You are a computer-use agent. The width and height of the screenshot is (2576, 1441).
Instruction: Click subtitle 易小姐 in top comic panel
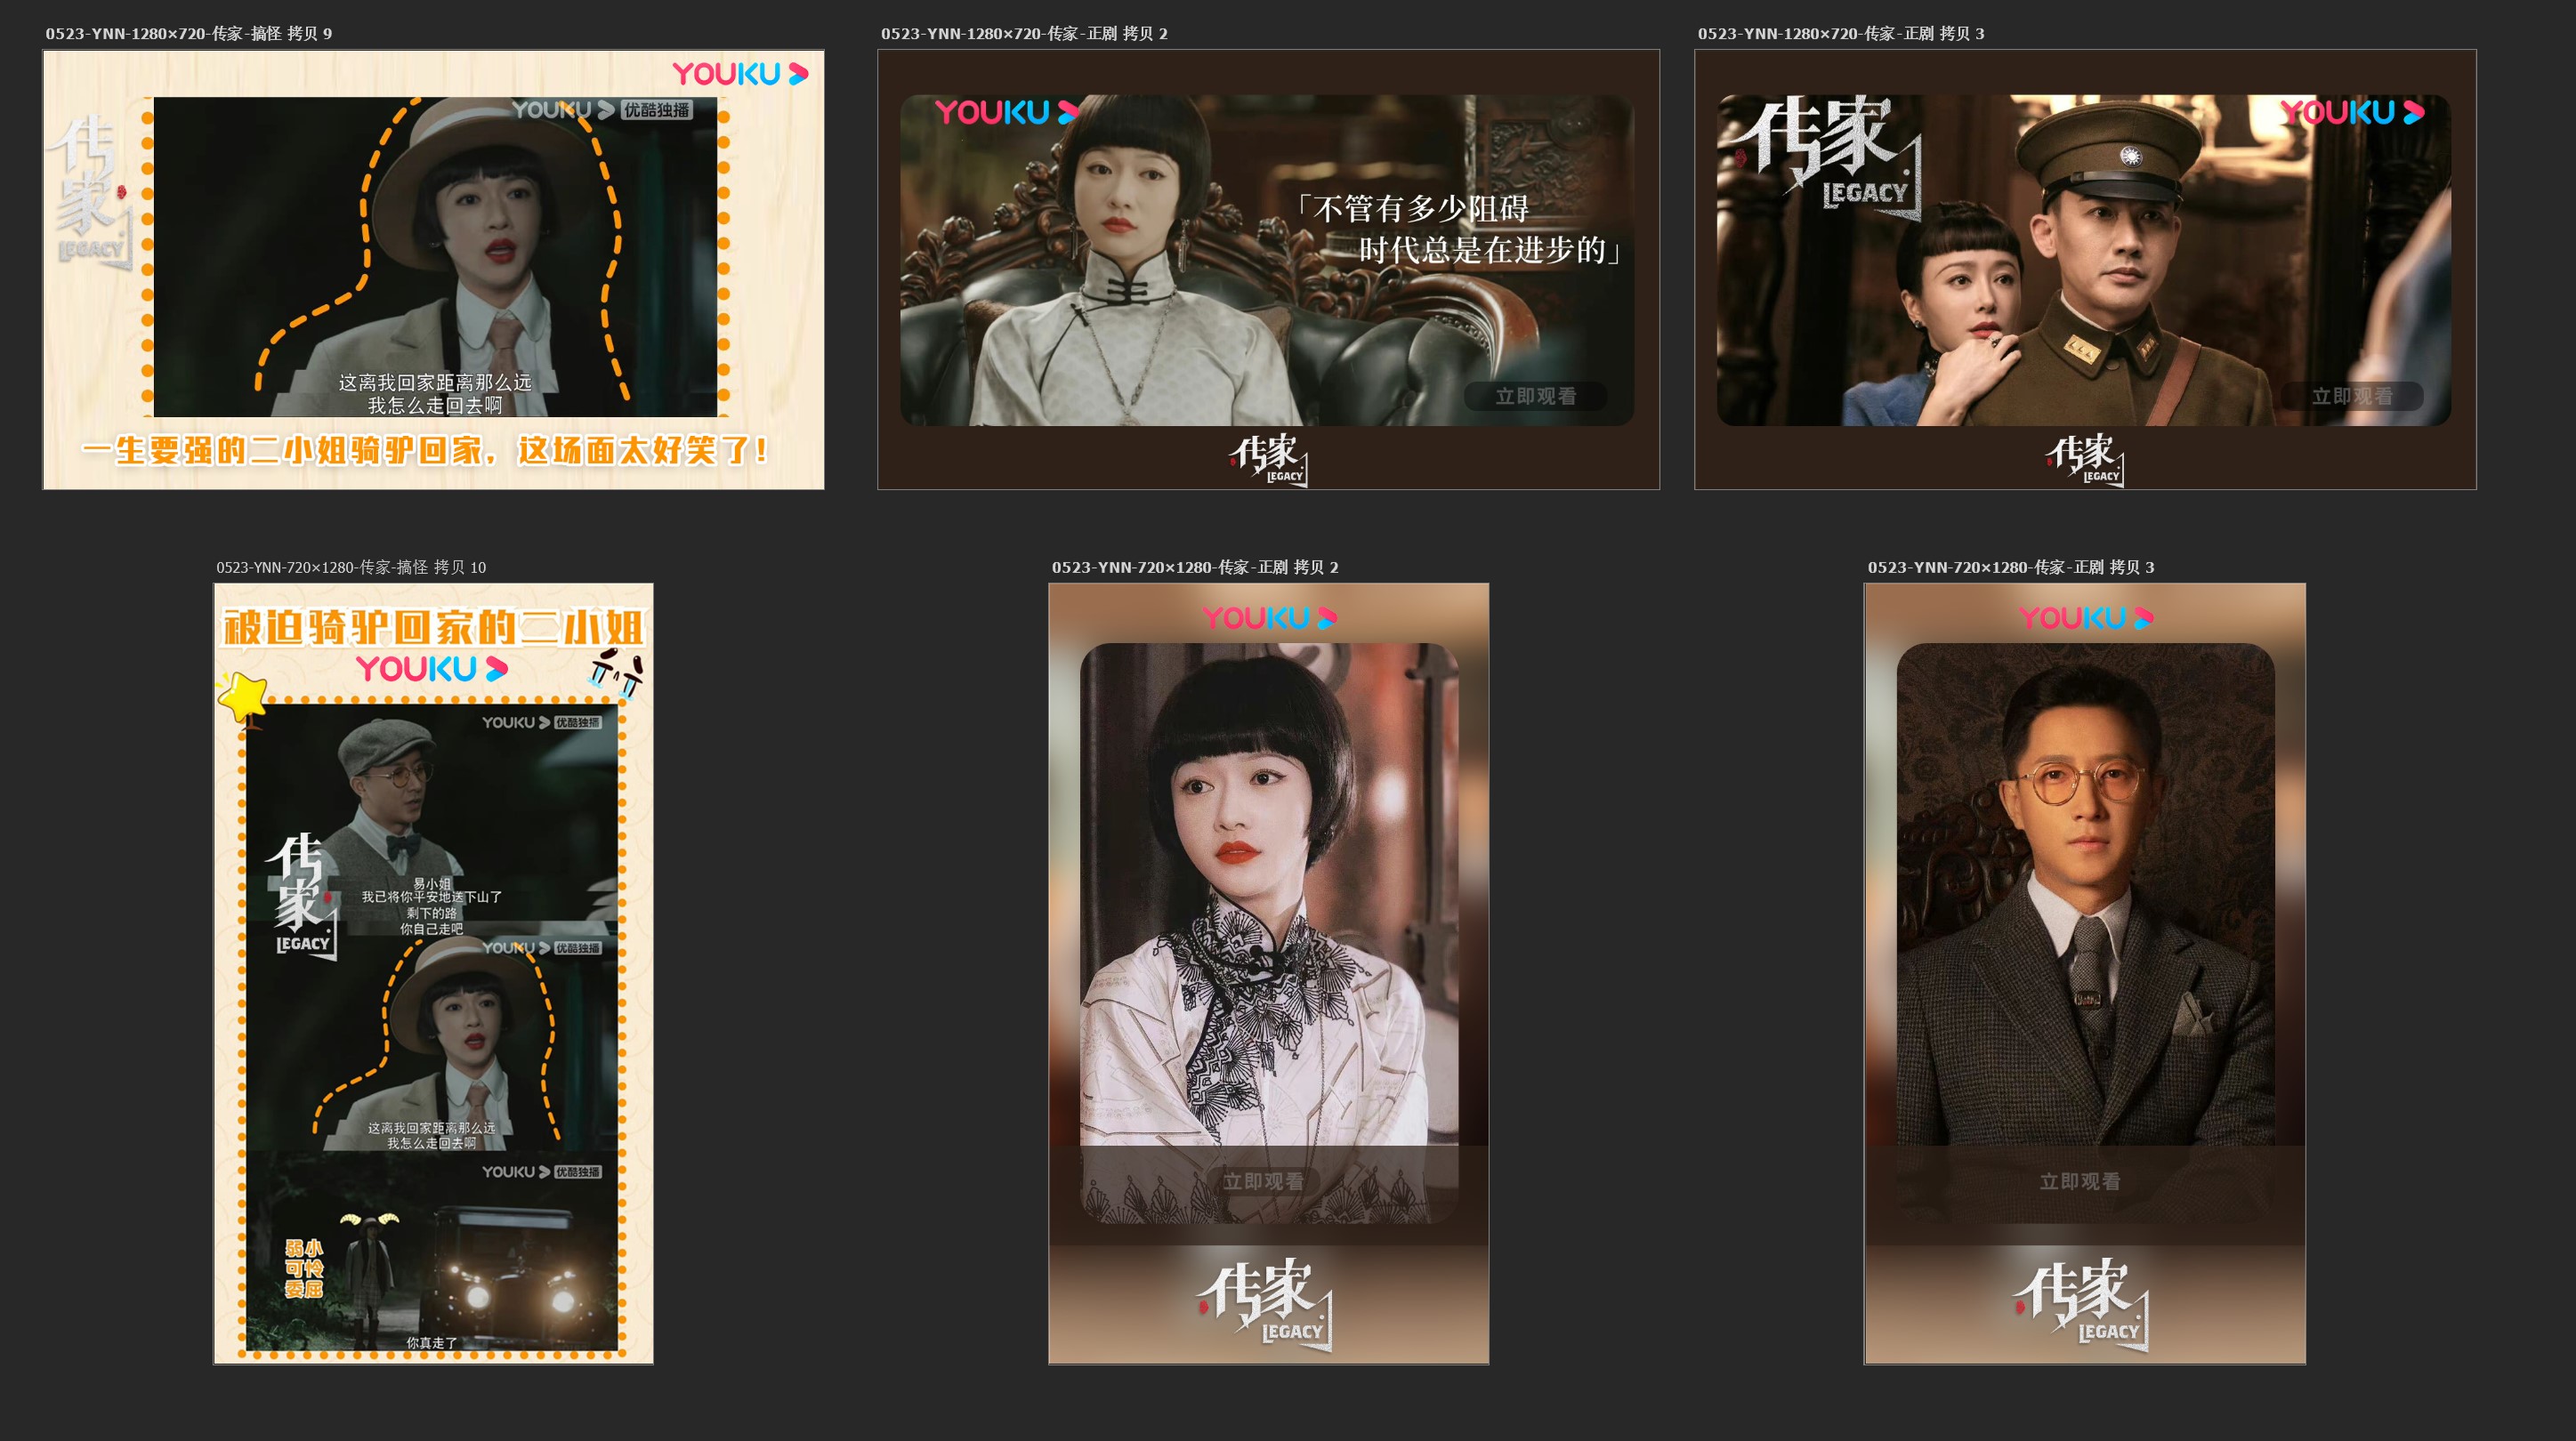432,883
